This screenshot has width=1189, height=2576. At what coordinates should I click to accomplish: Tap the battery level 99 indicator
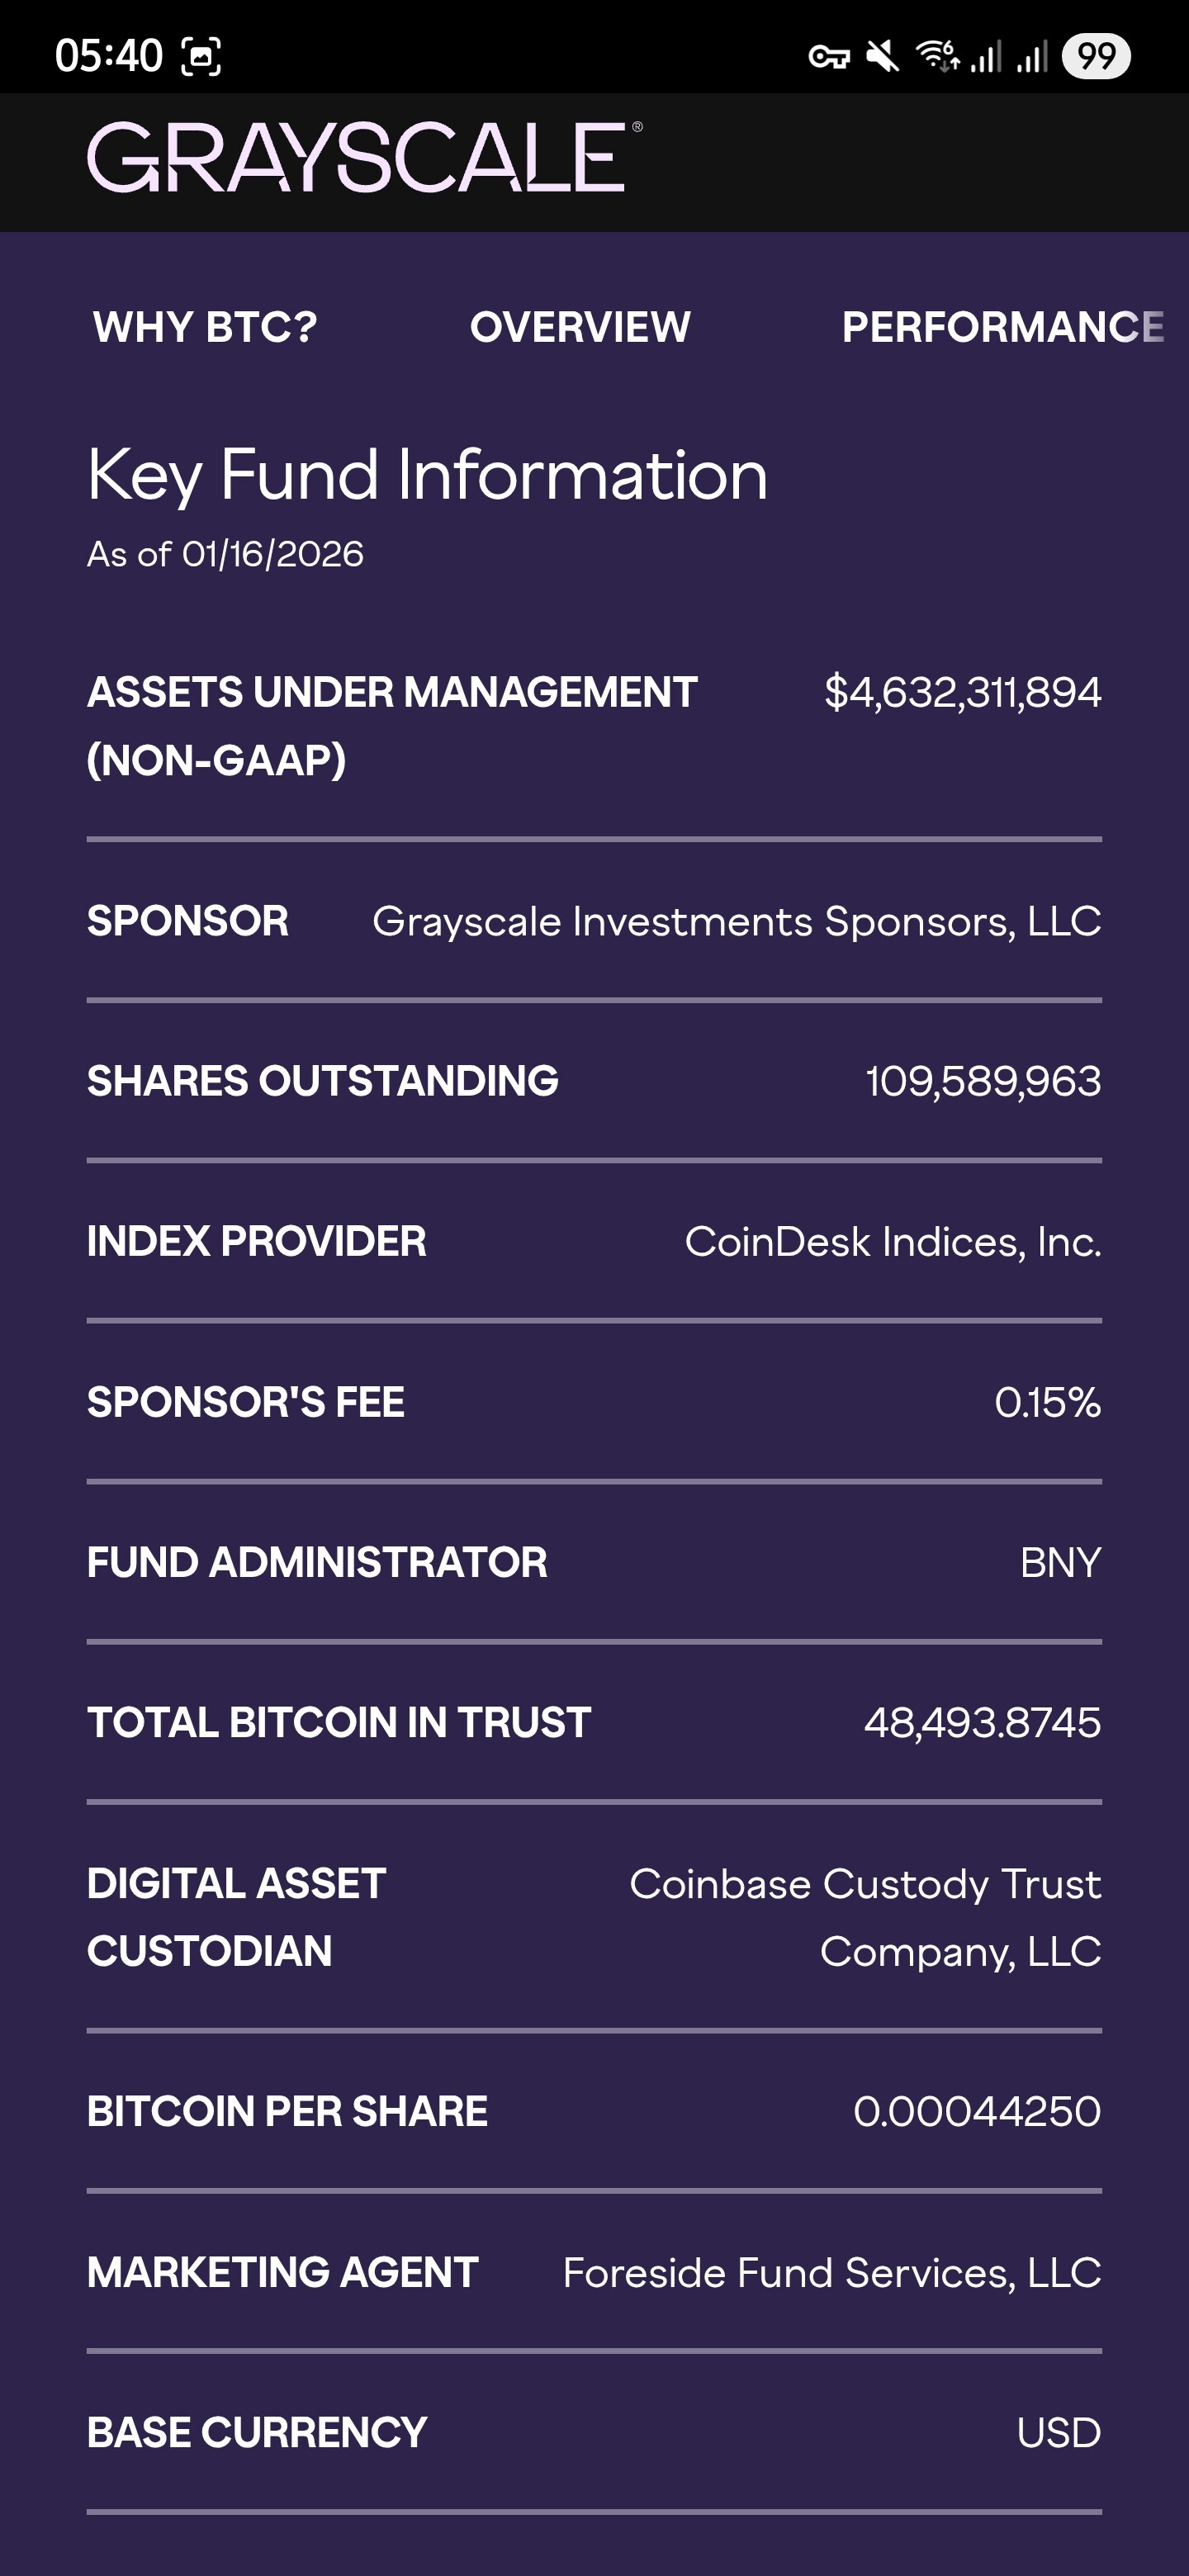pyautogui.click(x=1096, y=56)
